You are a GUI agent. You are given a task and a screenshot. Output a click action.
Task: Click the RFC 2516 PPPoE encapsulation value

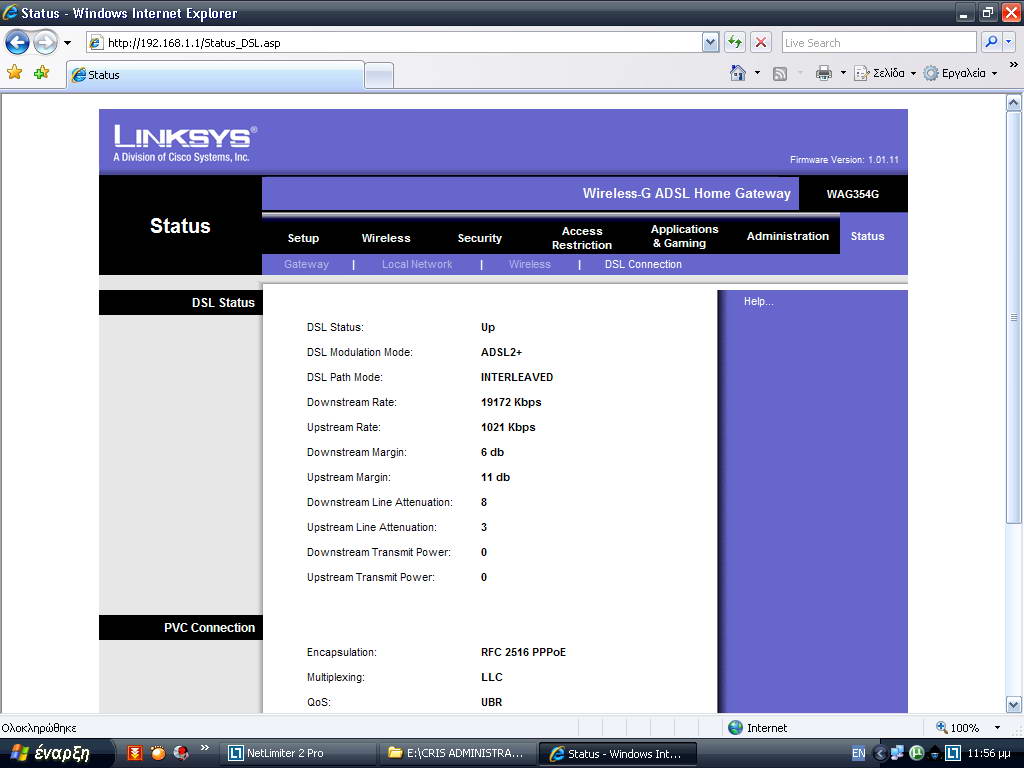(524, 652)
